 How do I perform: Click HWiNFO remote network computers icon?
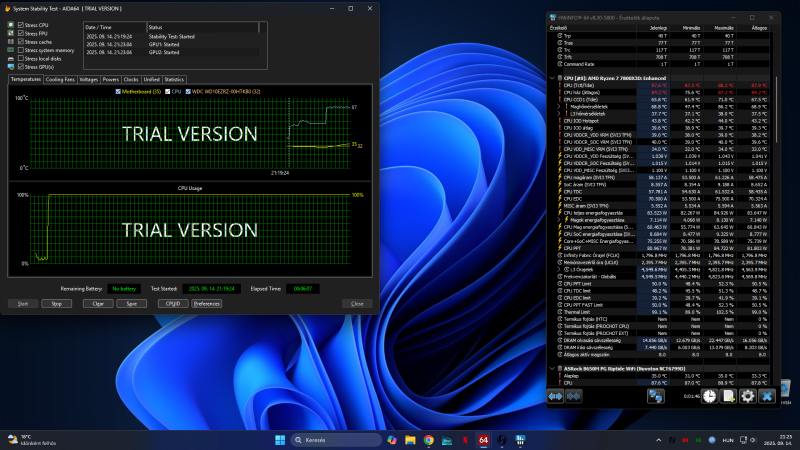pyautogui.click(x=656, y=396)
